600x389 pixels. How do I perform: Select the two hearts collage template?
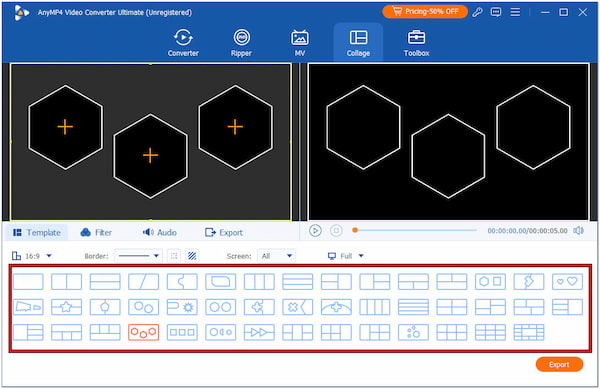pos(567,282)
